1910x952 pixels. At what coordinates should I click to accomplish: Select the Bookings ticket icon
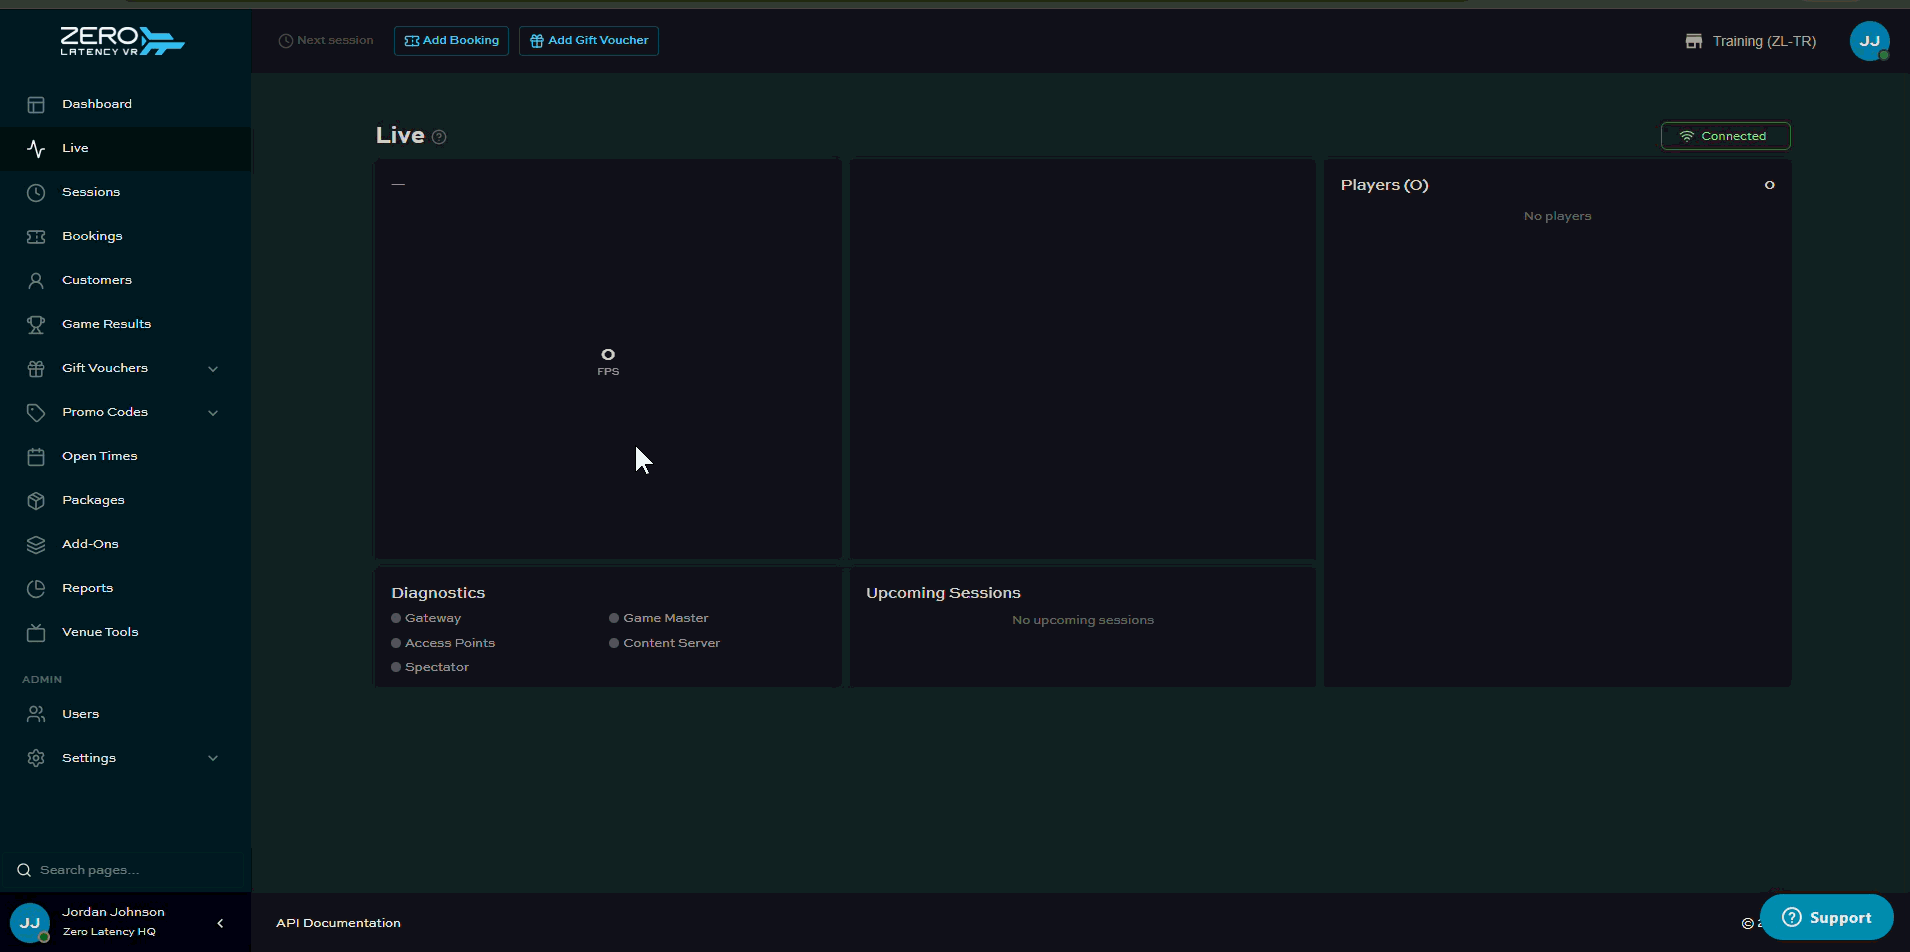(x=36, y=236)
